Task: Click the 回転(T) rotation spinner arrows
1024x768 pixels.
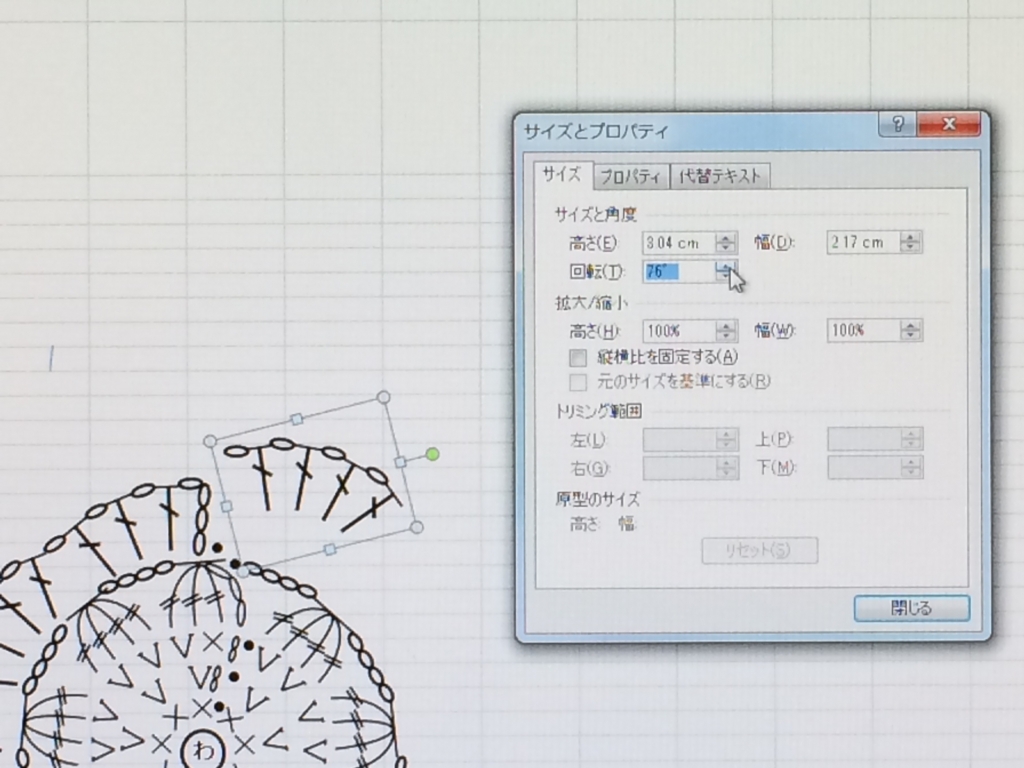Action: [x=724, y=271]
